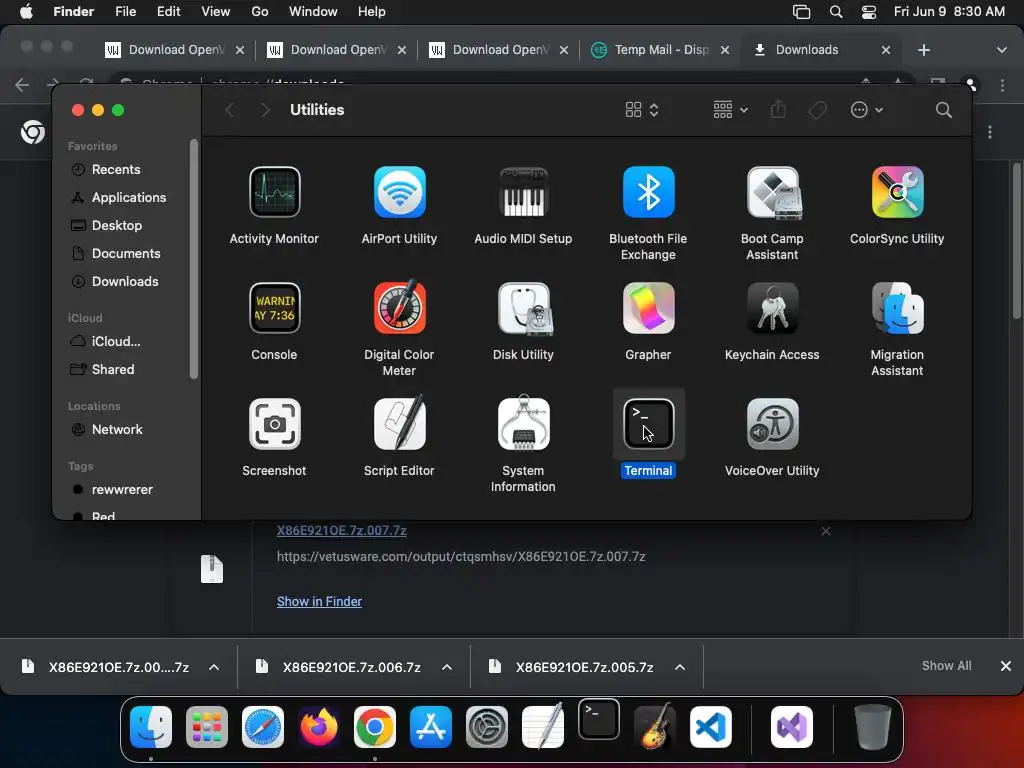Click the Finder Share toolbar button
This screenshot has width=1024, height=768.
tap(778, 110)
